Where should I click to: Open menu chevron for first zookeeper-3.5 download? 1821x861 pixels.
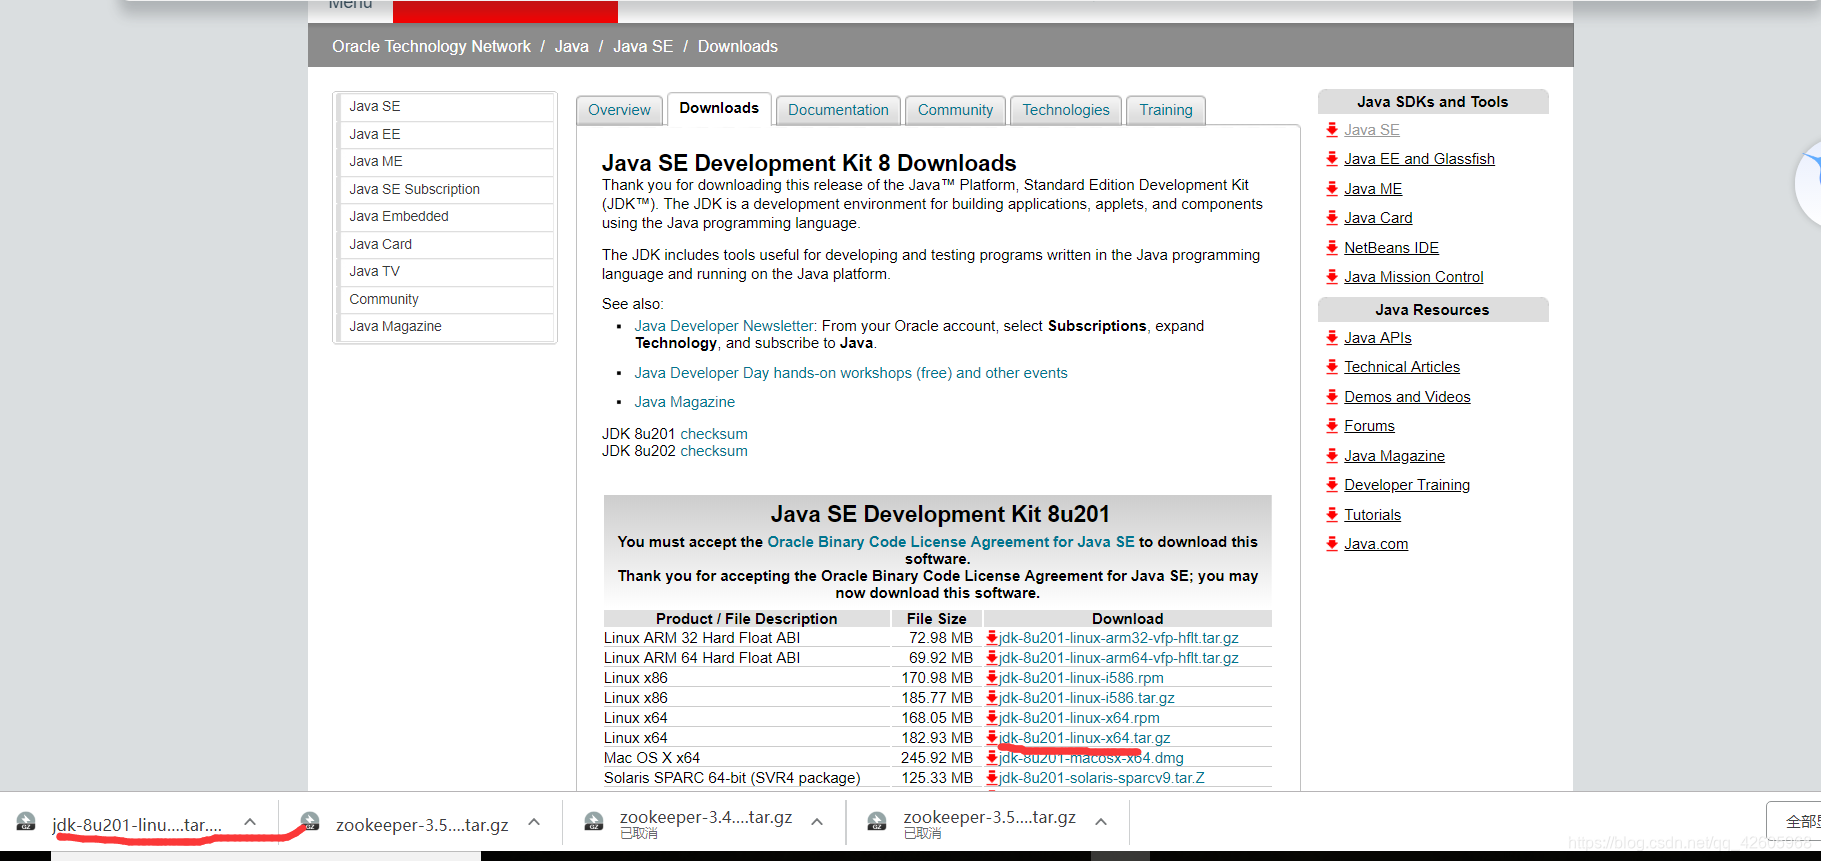[x=534, y=822]
